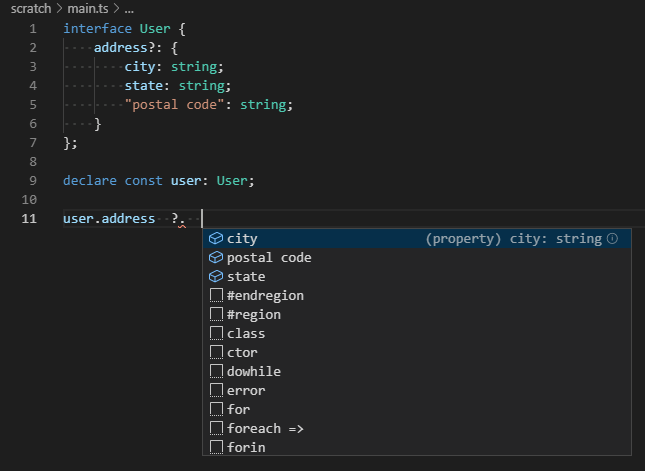Image resolution: width=645 pixels, height=471 pixels.
Task: Click the snippet icon beside foreach =>
Action: tap(216, 428)
